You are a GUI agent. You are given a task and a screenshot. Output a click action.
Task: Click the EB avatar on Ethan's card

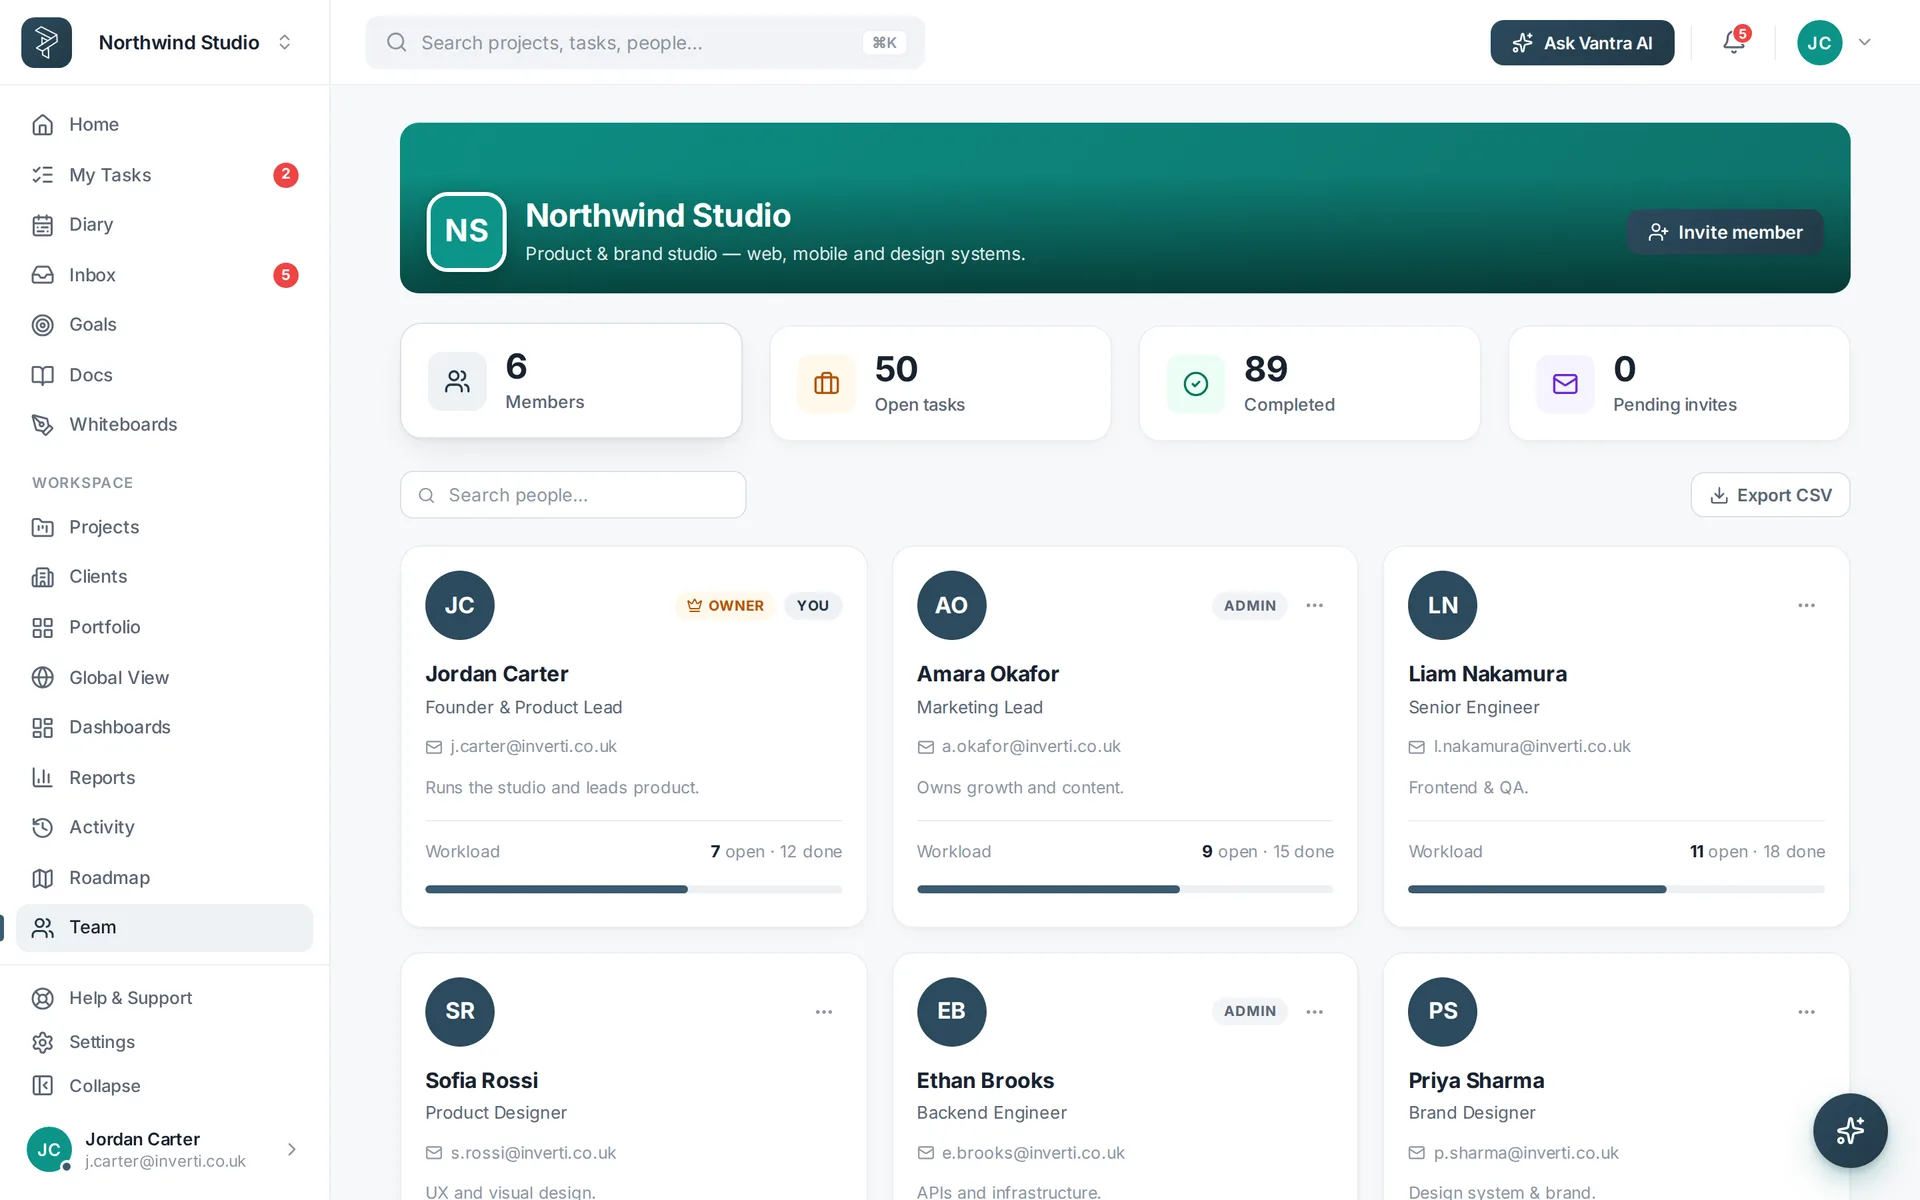coord(951,1011)
